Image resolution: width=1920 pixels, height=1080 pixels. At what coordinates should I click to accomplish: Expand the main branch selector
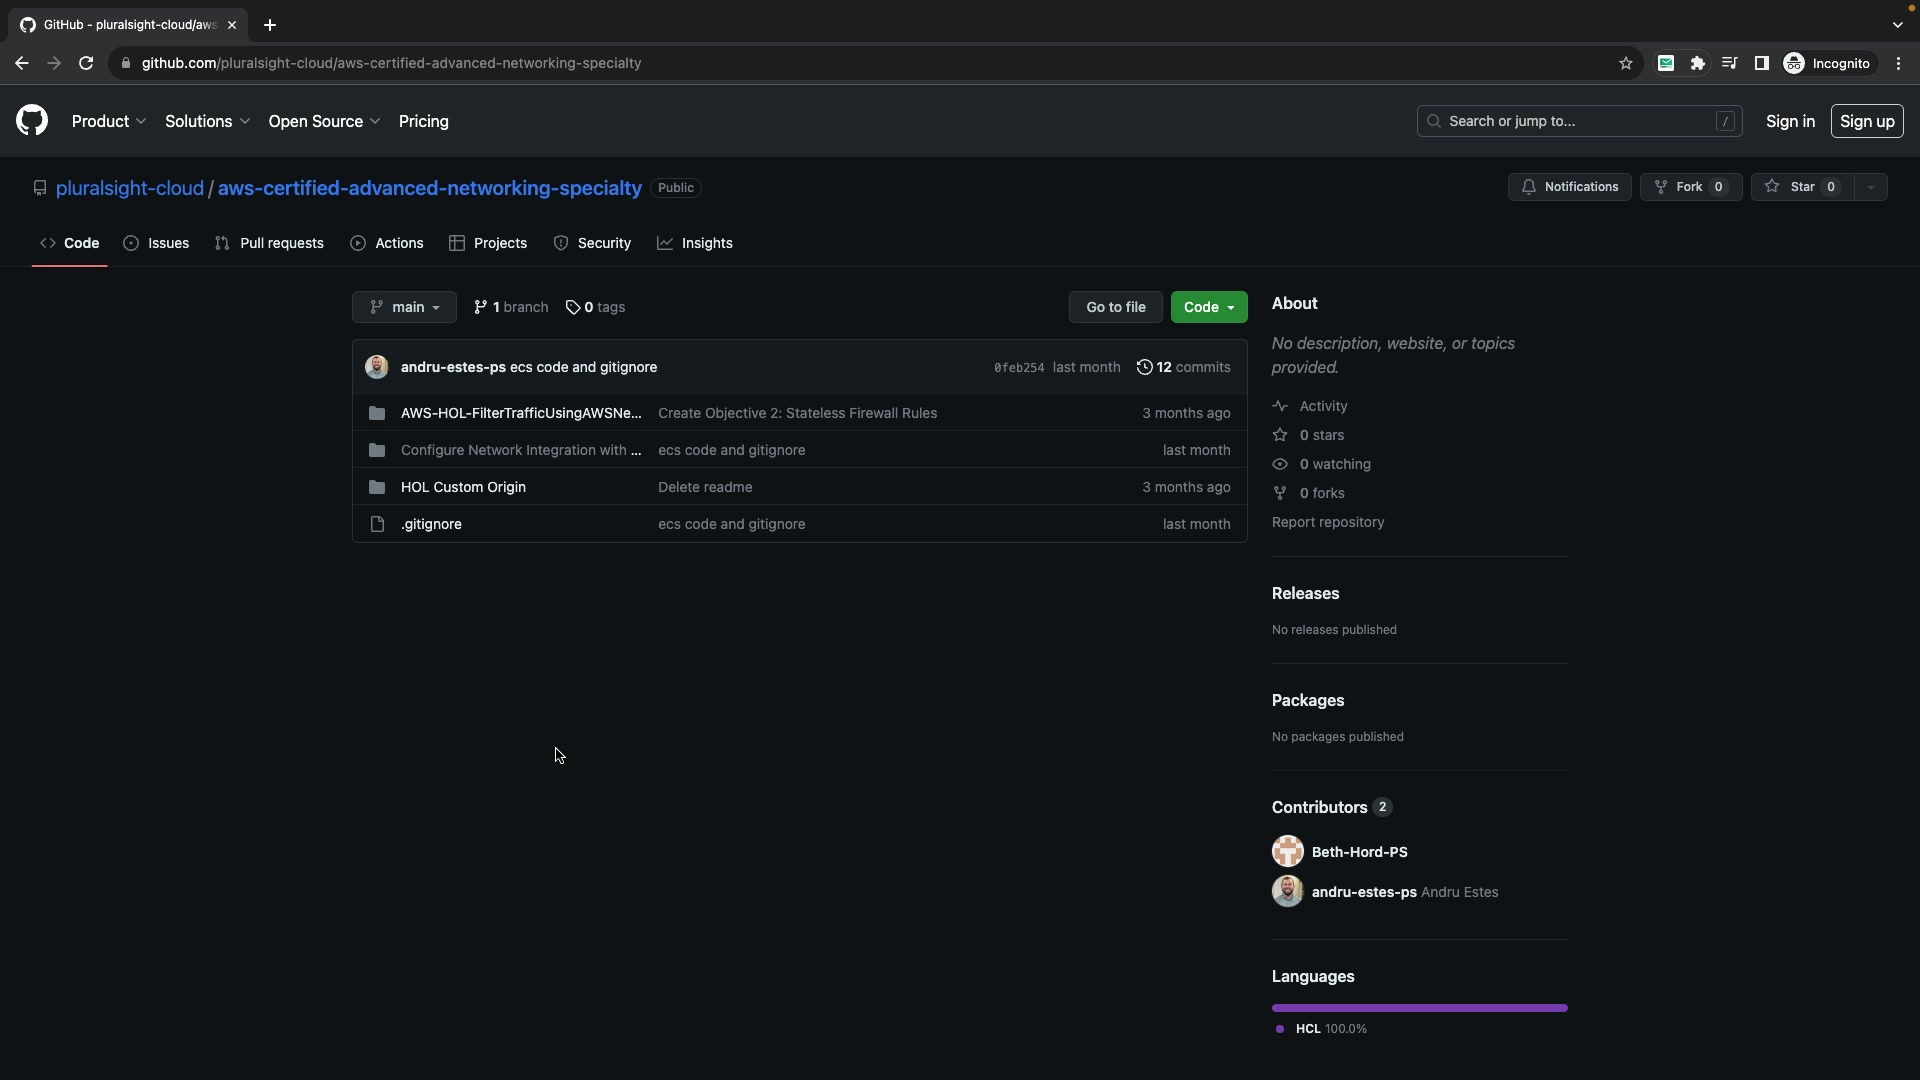coord(404,307)
